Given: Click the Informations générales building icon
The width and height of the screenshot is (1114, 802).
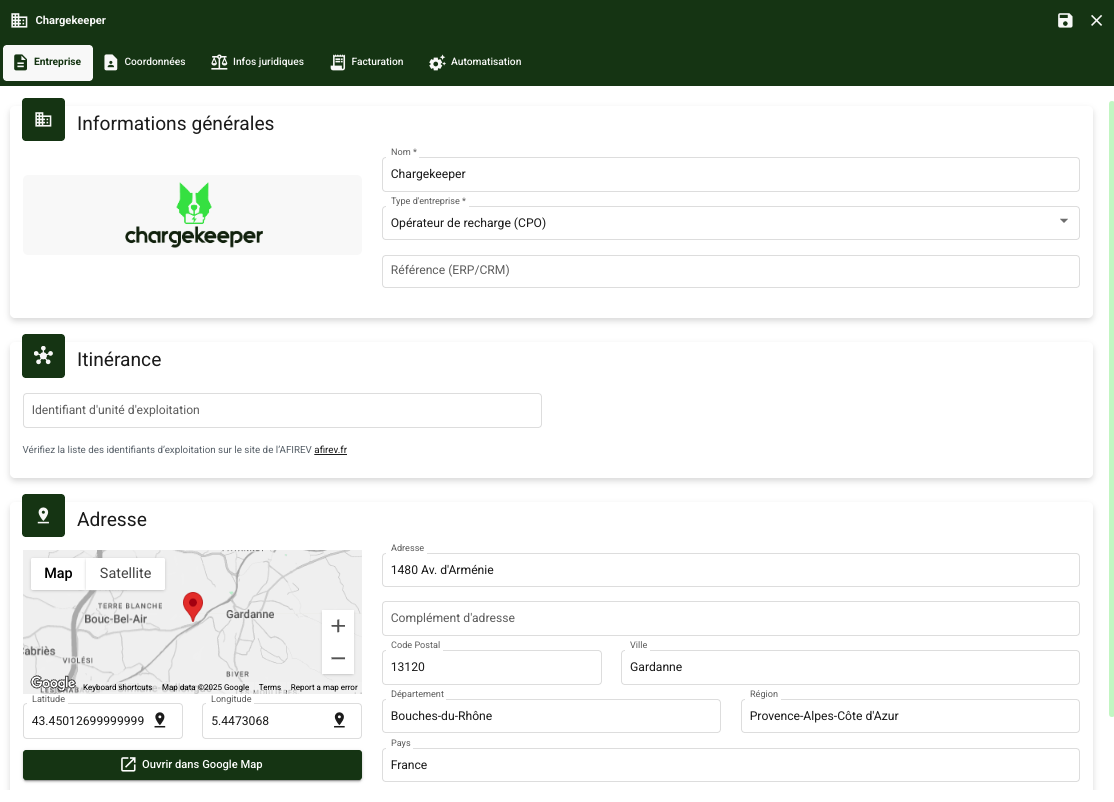Looking at the screenshot, I should [43, 120].
